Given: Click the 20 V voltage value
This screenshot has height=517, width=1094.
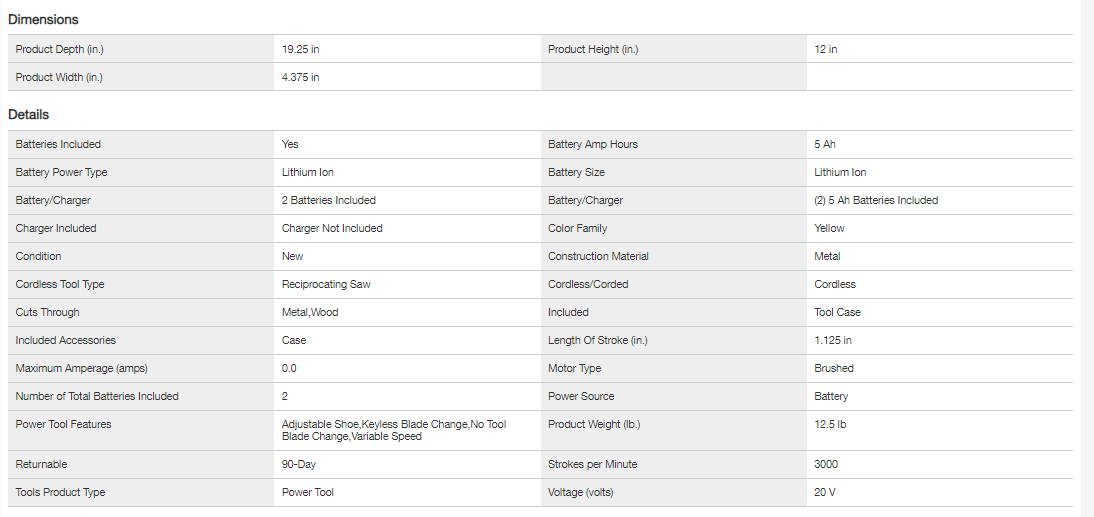Looking at the screenshot, I should (x=825, y=492).
